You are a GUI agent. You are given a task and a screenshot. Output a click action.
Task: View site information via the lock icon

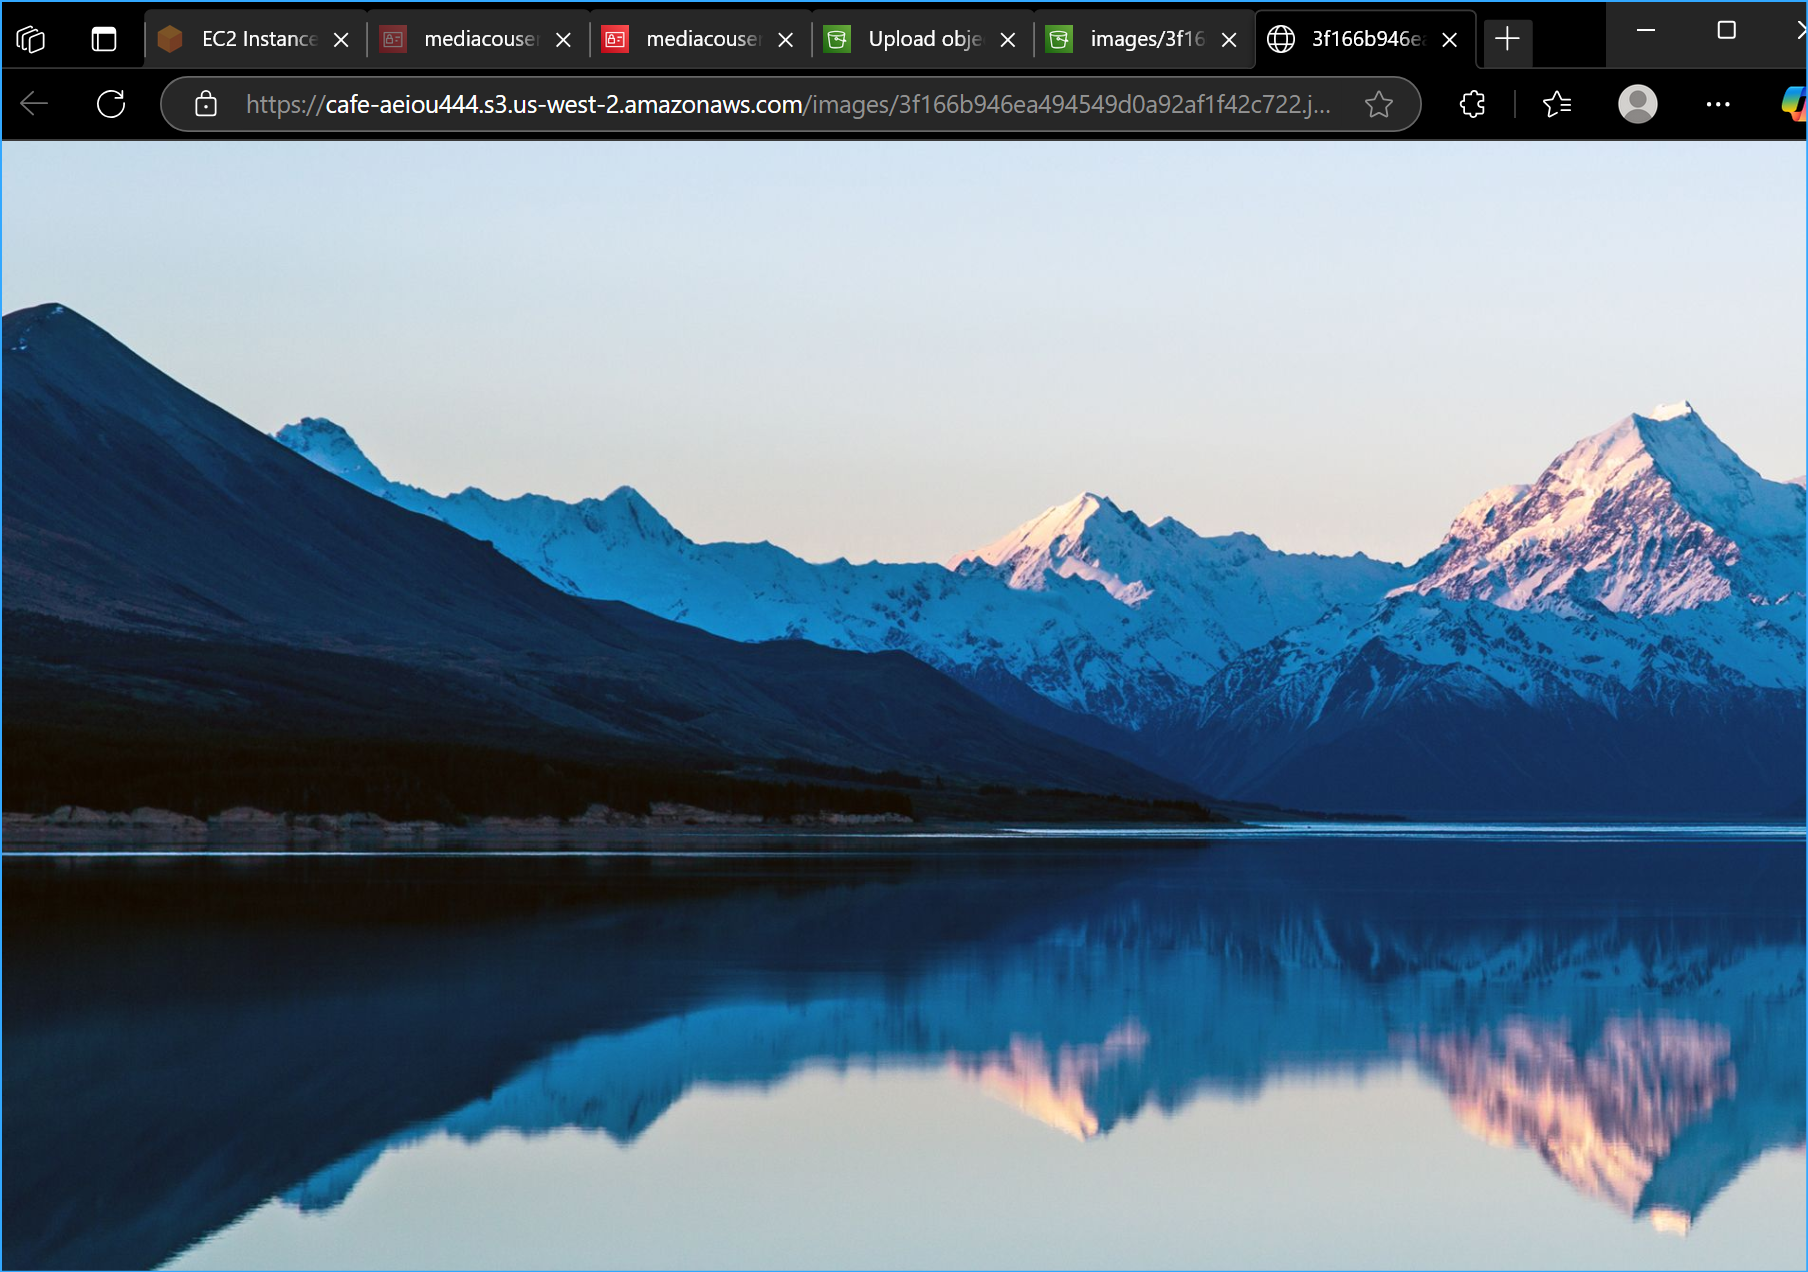pyautogui.click(x=205, y=104)
